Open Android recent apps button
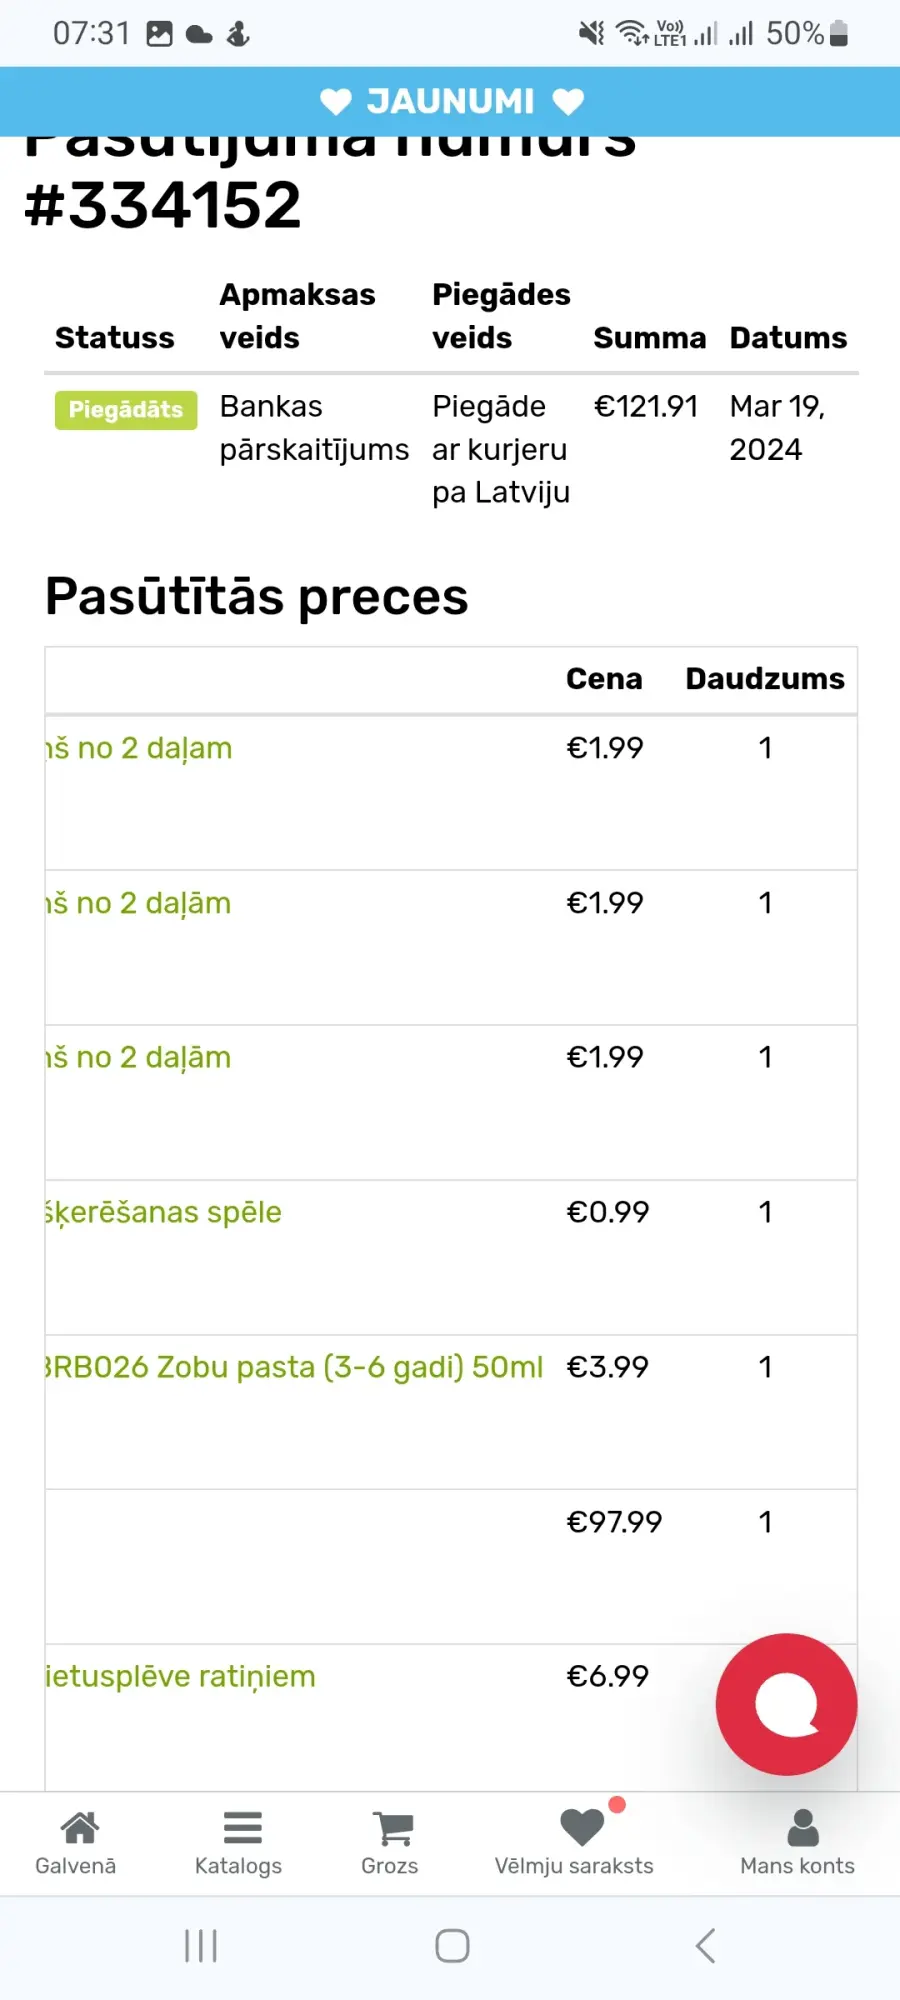The height and width of the screenshot is (2000, 900). coord(201,1946)
